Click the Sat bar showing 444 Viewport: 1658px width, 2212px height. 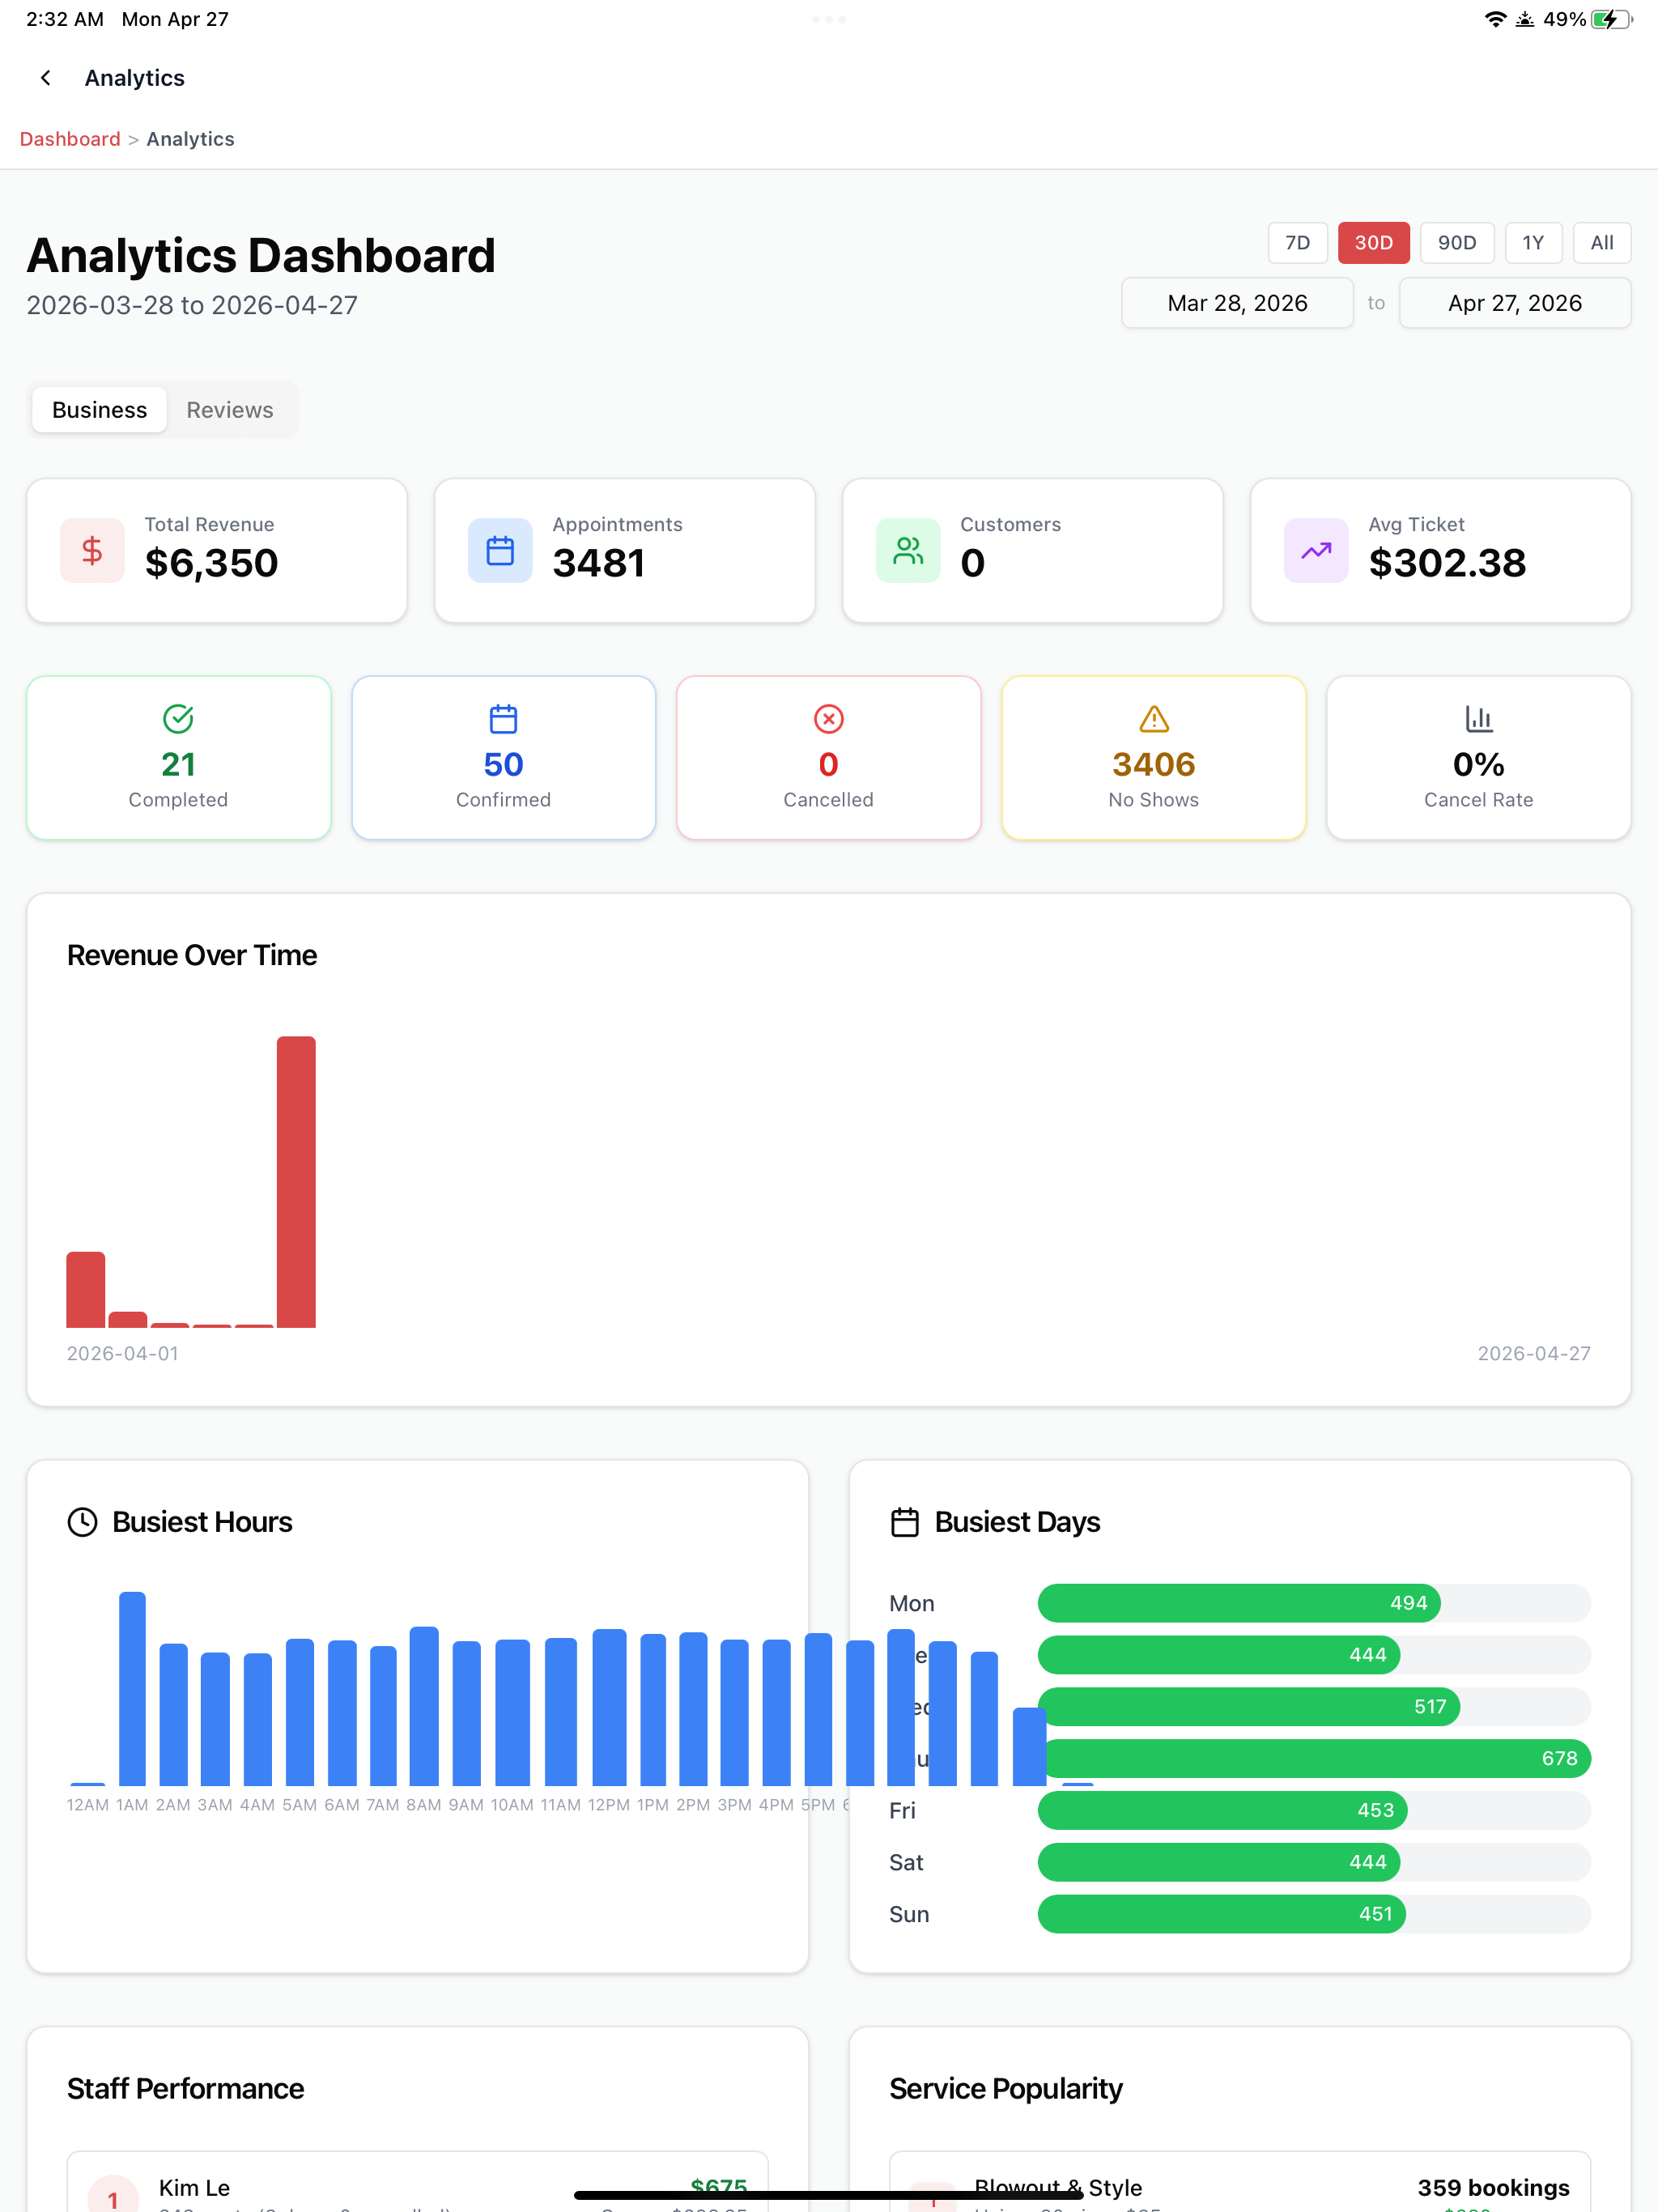(1219, 1862)
